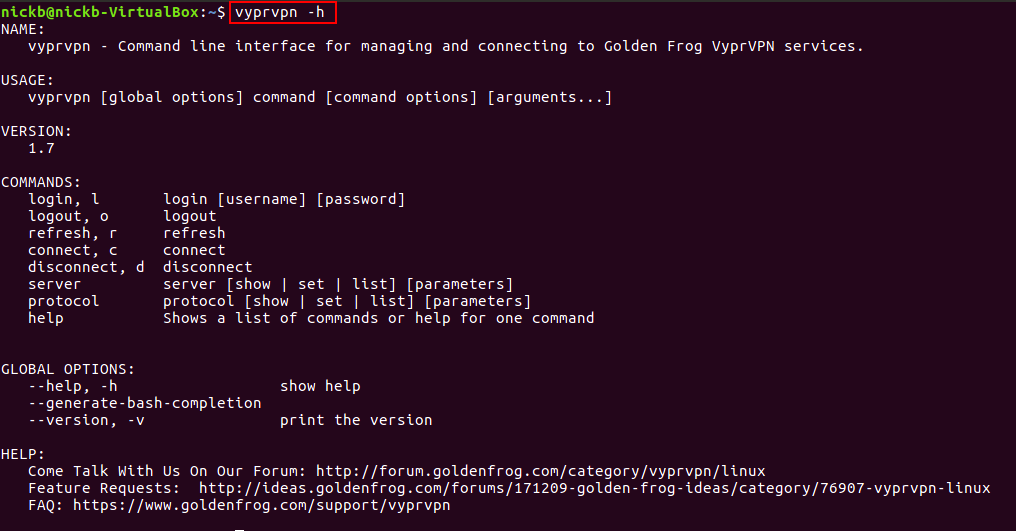Image resolution: width=1016 pixels, height=531 pixels.
Task: Select the 'disconnect, d' command name
Action: click(87, 267)
